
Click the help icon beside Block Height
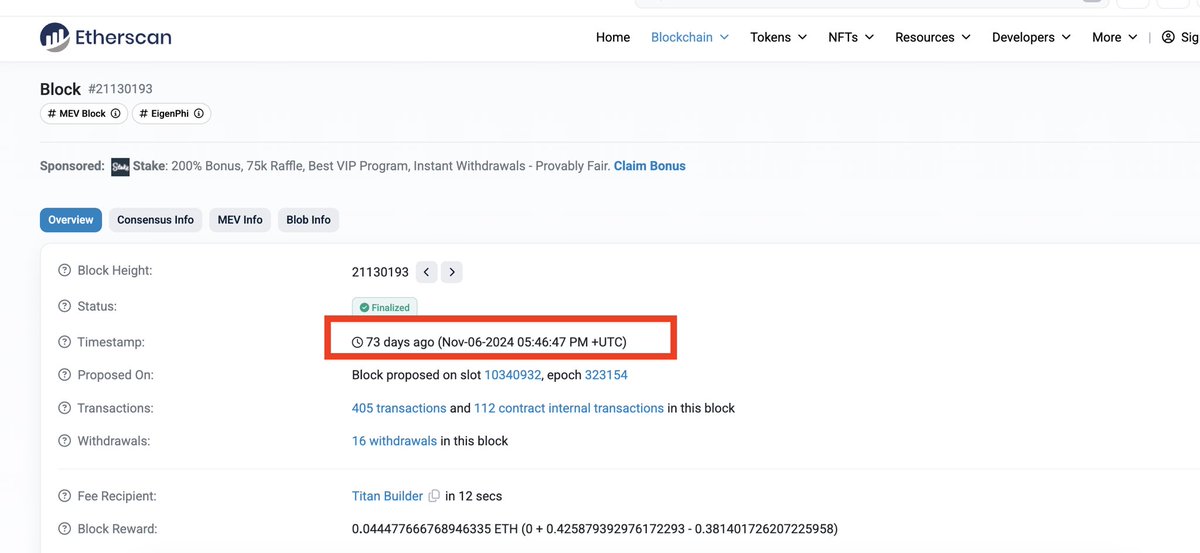coord(65,271)
